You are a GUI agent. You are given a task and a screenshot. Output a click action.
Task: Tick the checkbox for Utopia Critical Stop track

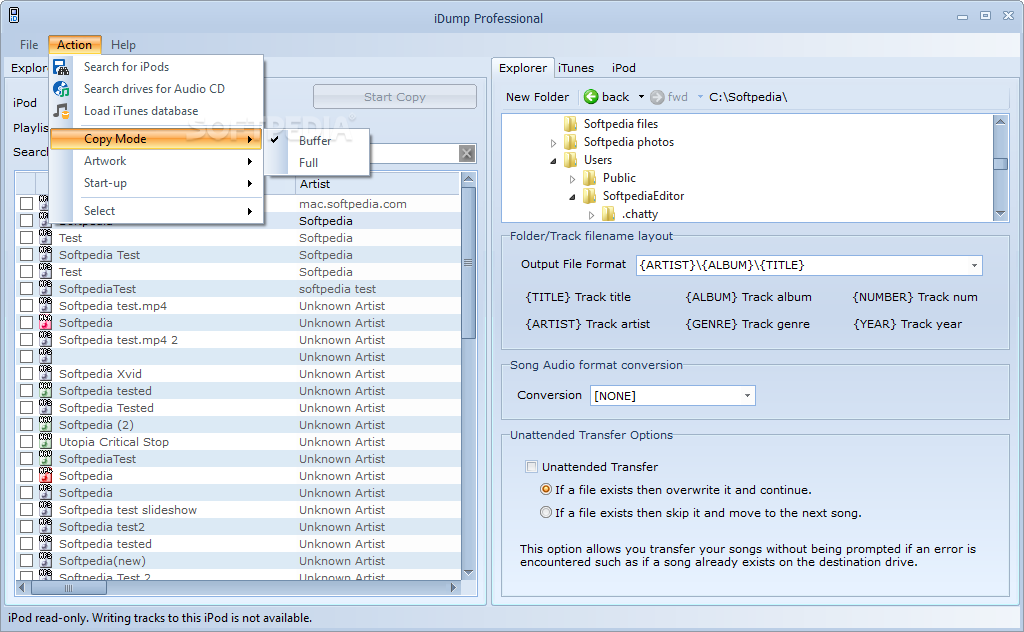pos(26,441)
